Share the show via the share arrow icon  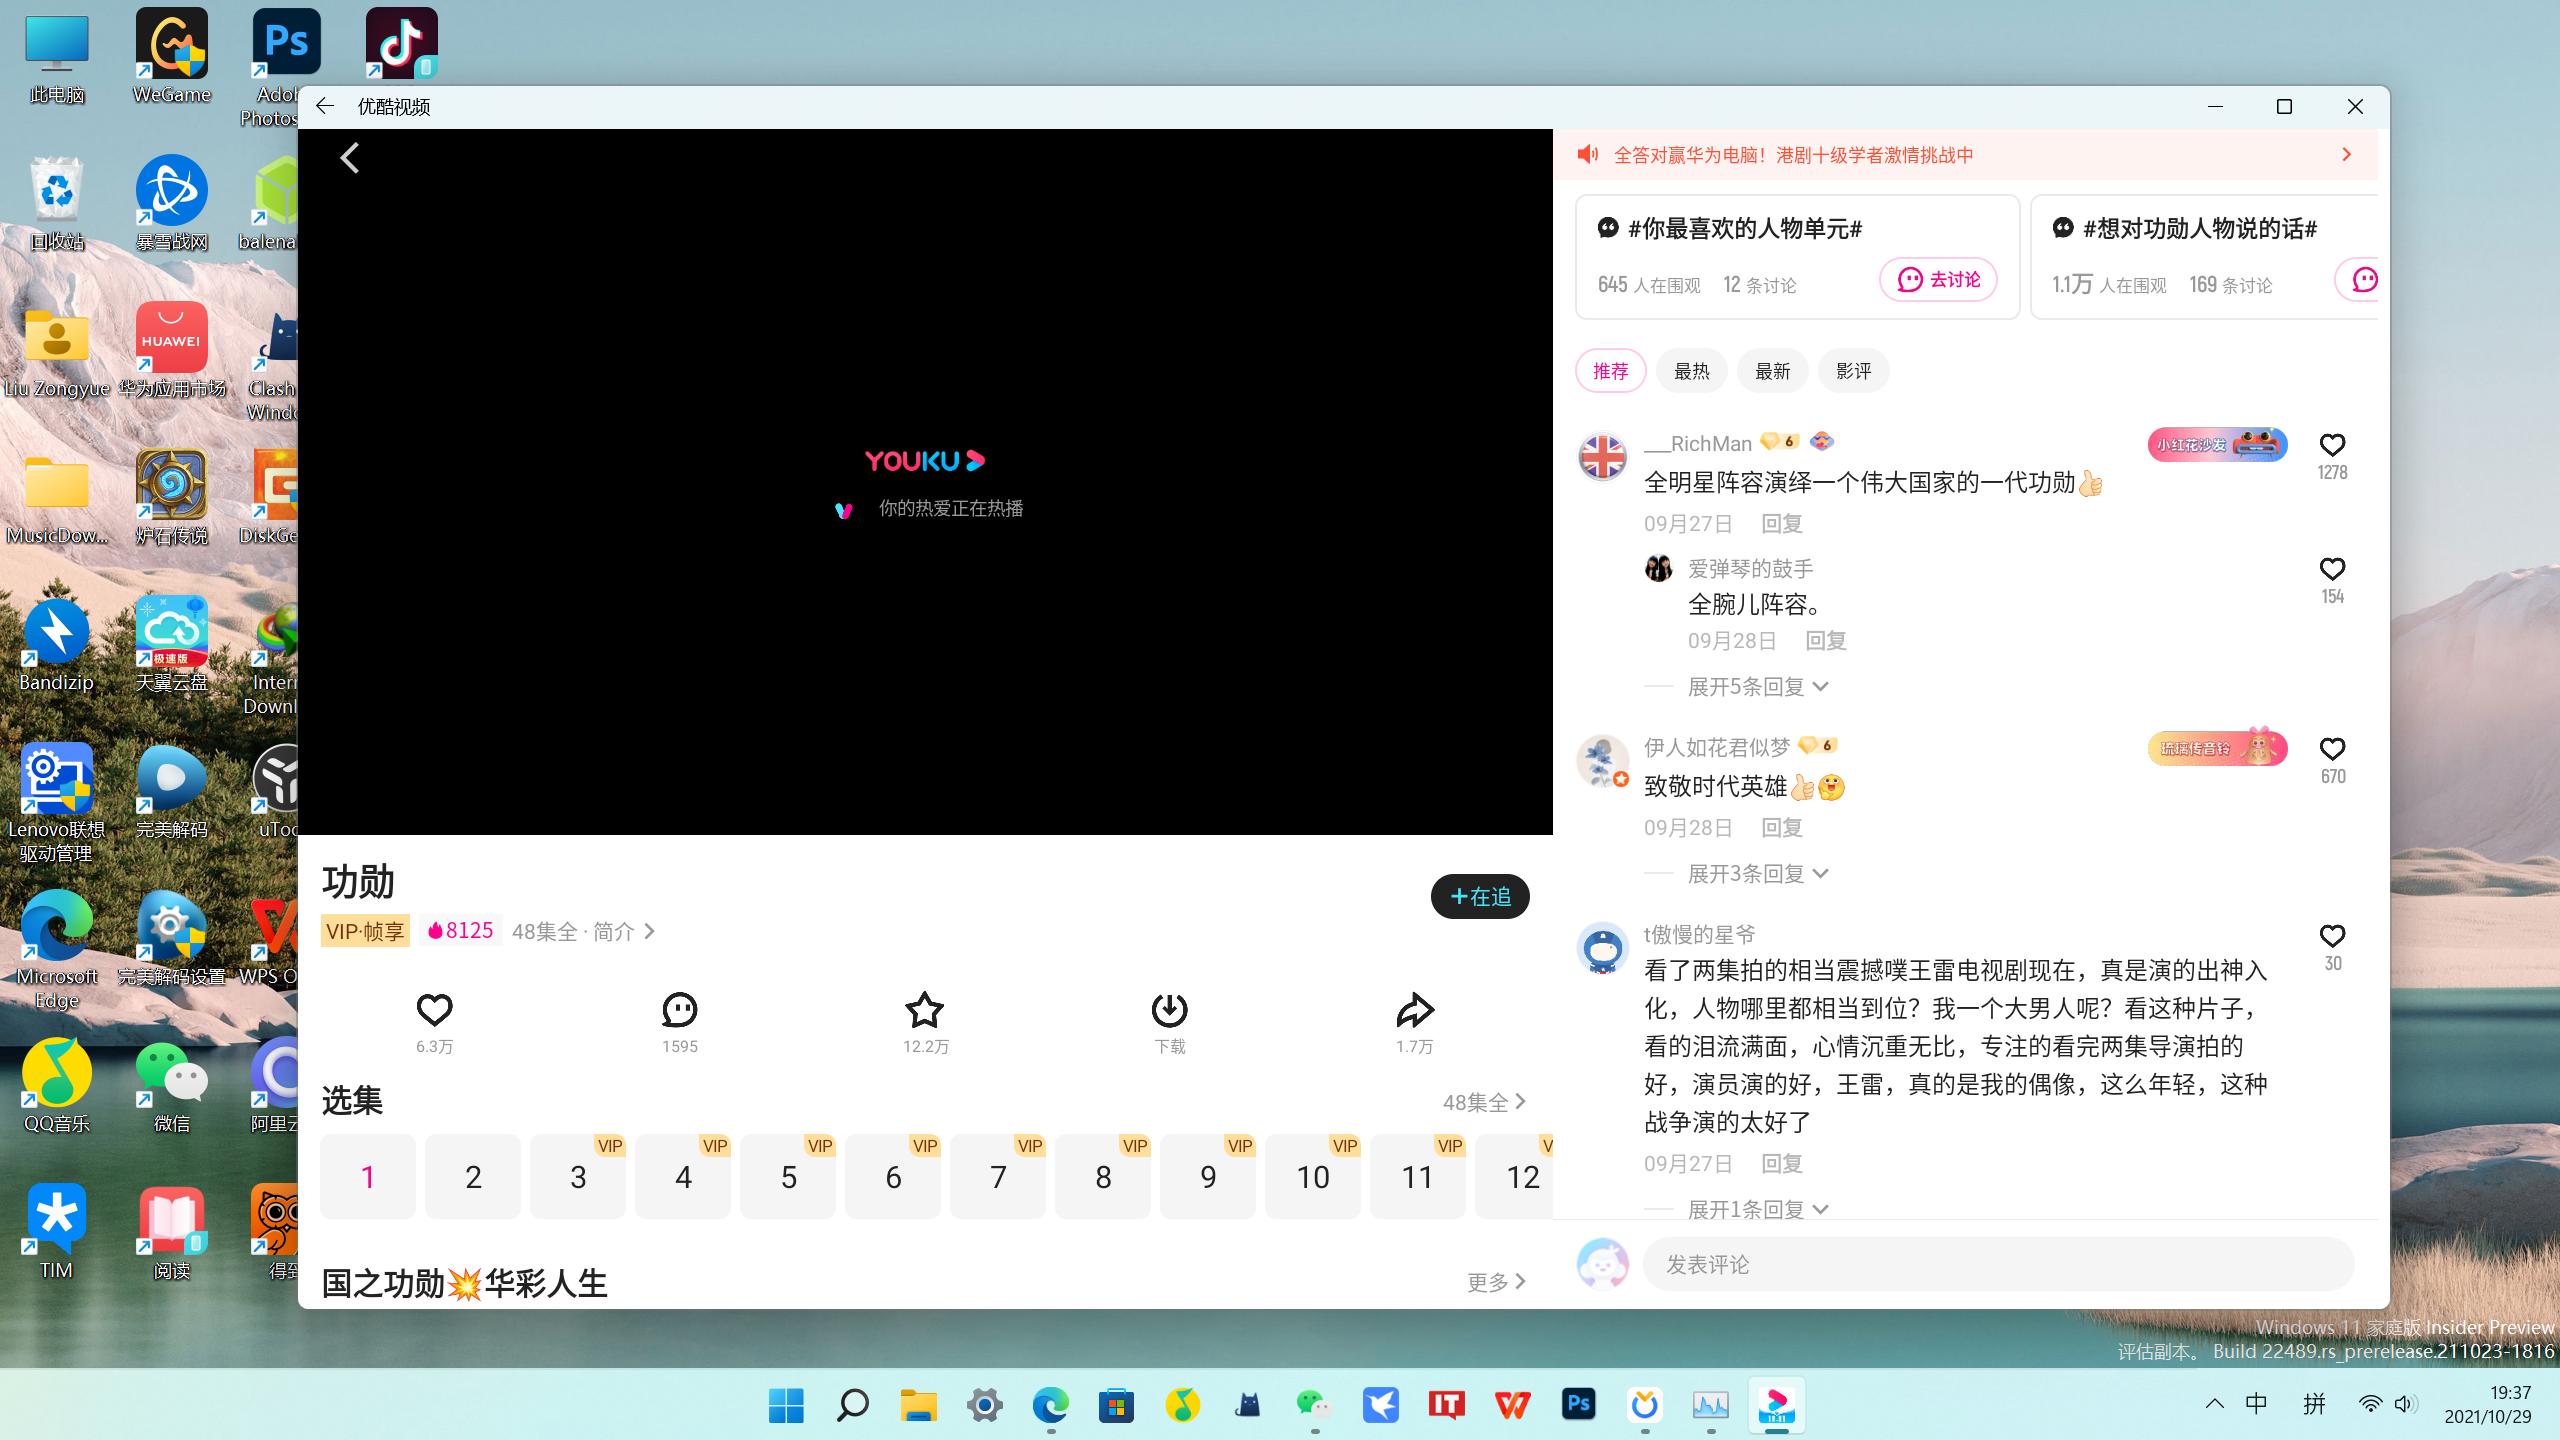click(x=1413, y=1011)
